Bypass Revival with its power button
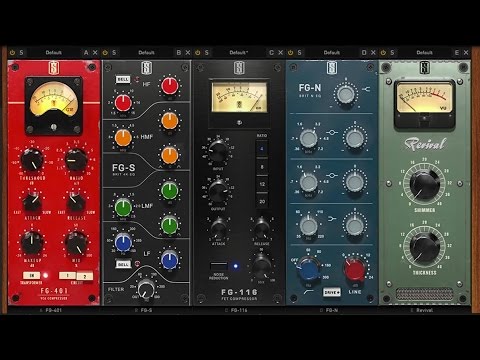The width and height of the screenshot is (480, 360). (x=383, y=53)
